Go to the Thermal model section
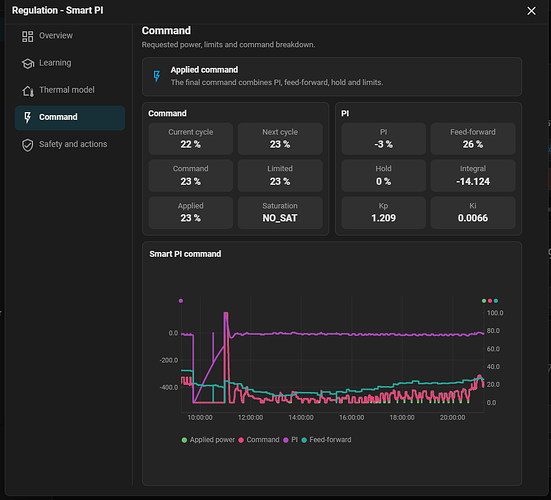 [x=70, y=91]
